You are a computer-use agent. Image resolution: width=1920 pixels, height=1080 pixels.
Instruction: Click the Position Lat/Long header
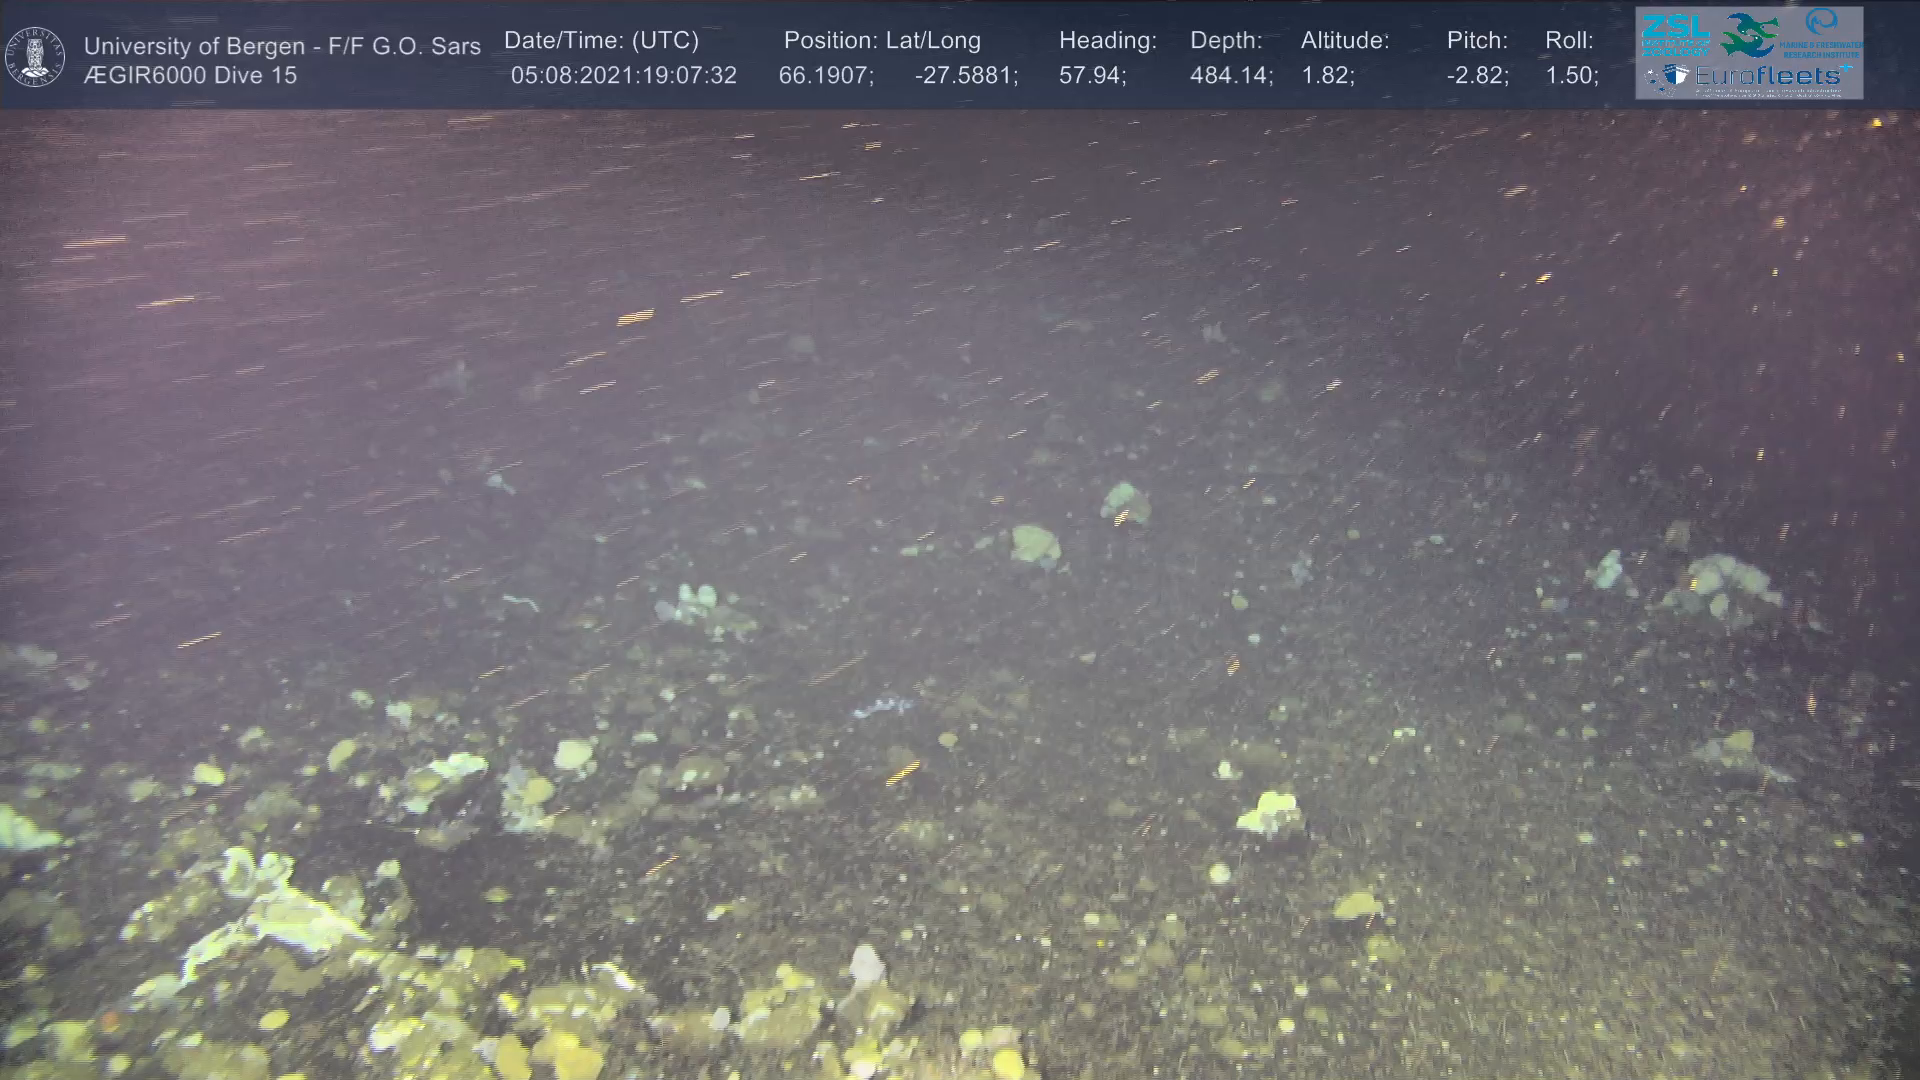click(x=881, y=40)
